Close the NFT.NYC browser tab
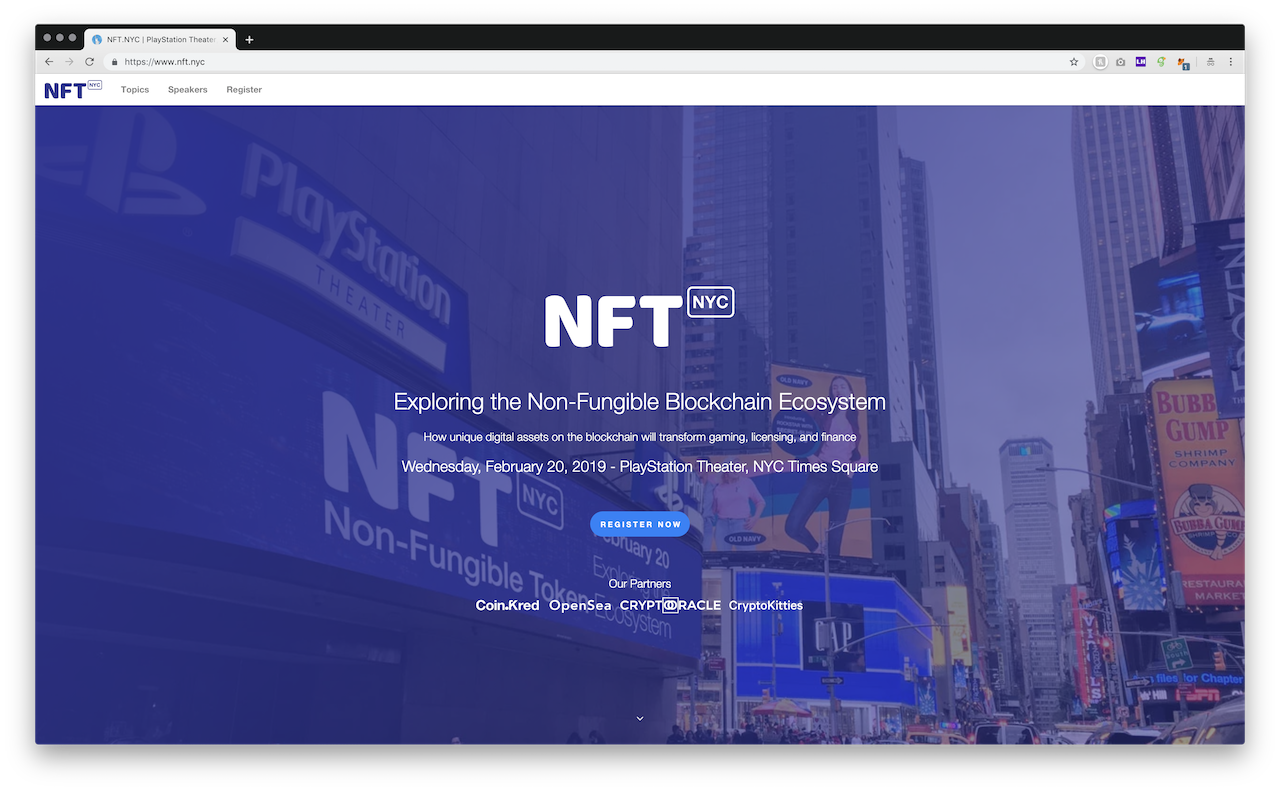The height and width of the screenshot is (791, 1280). click(x=226, y=40)
